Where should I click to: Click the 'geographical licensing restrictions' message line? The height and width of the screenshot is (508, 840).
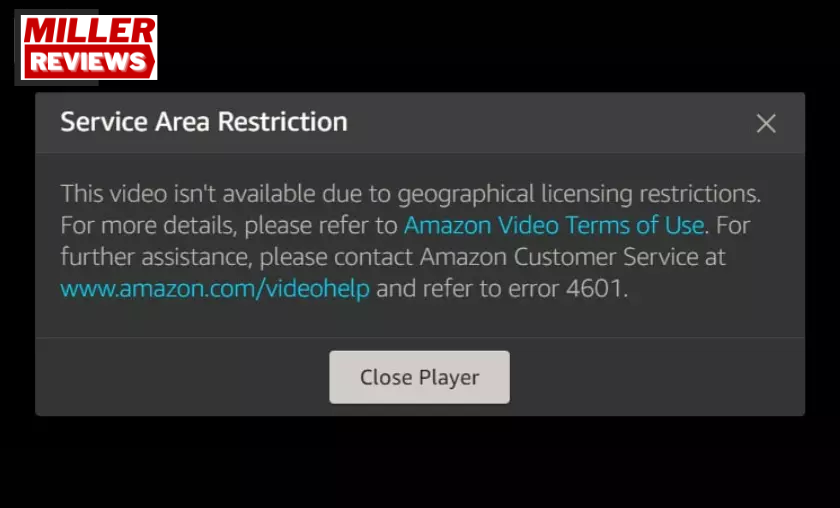coord(579,194)
